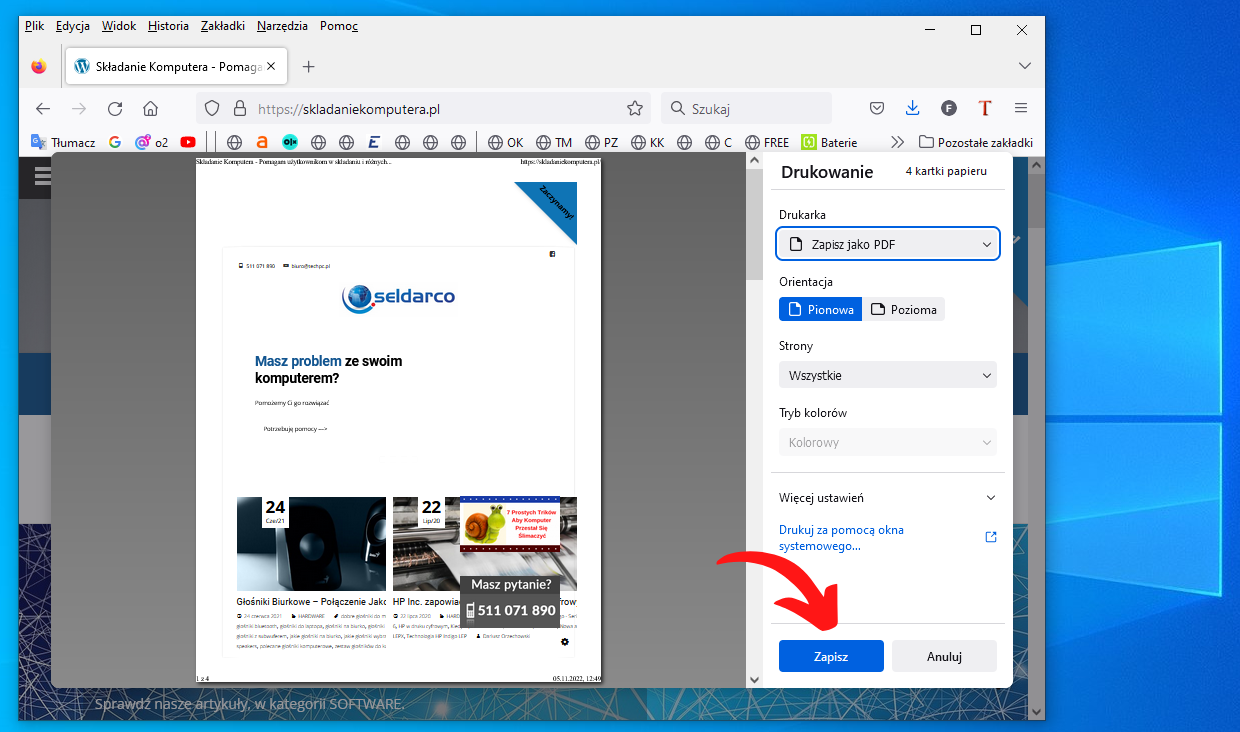
Task: Open the KK bookmark
Action: click(x=647, y=142)
